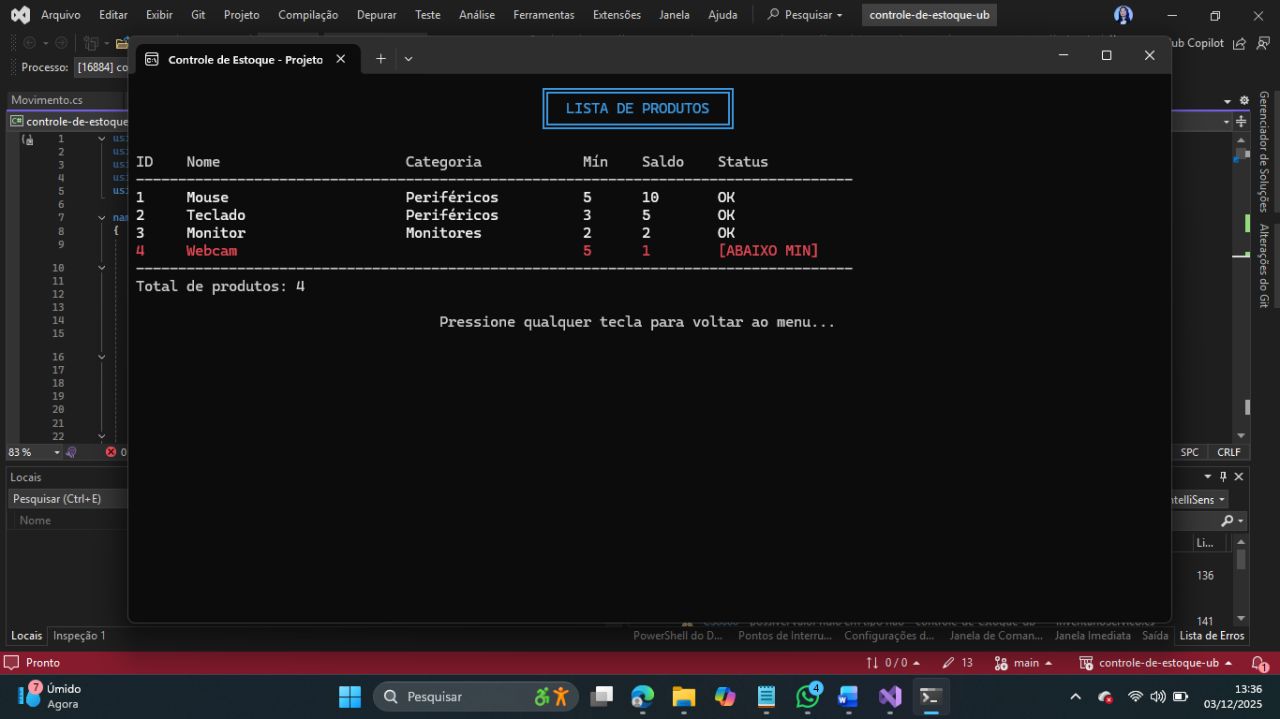Open the terminal profiles dropdown chevron
The image size is (1280, 719).
408,59
